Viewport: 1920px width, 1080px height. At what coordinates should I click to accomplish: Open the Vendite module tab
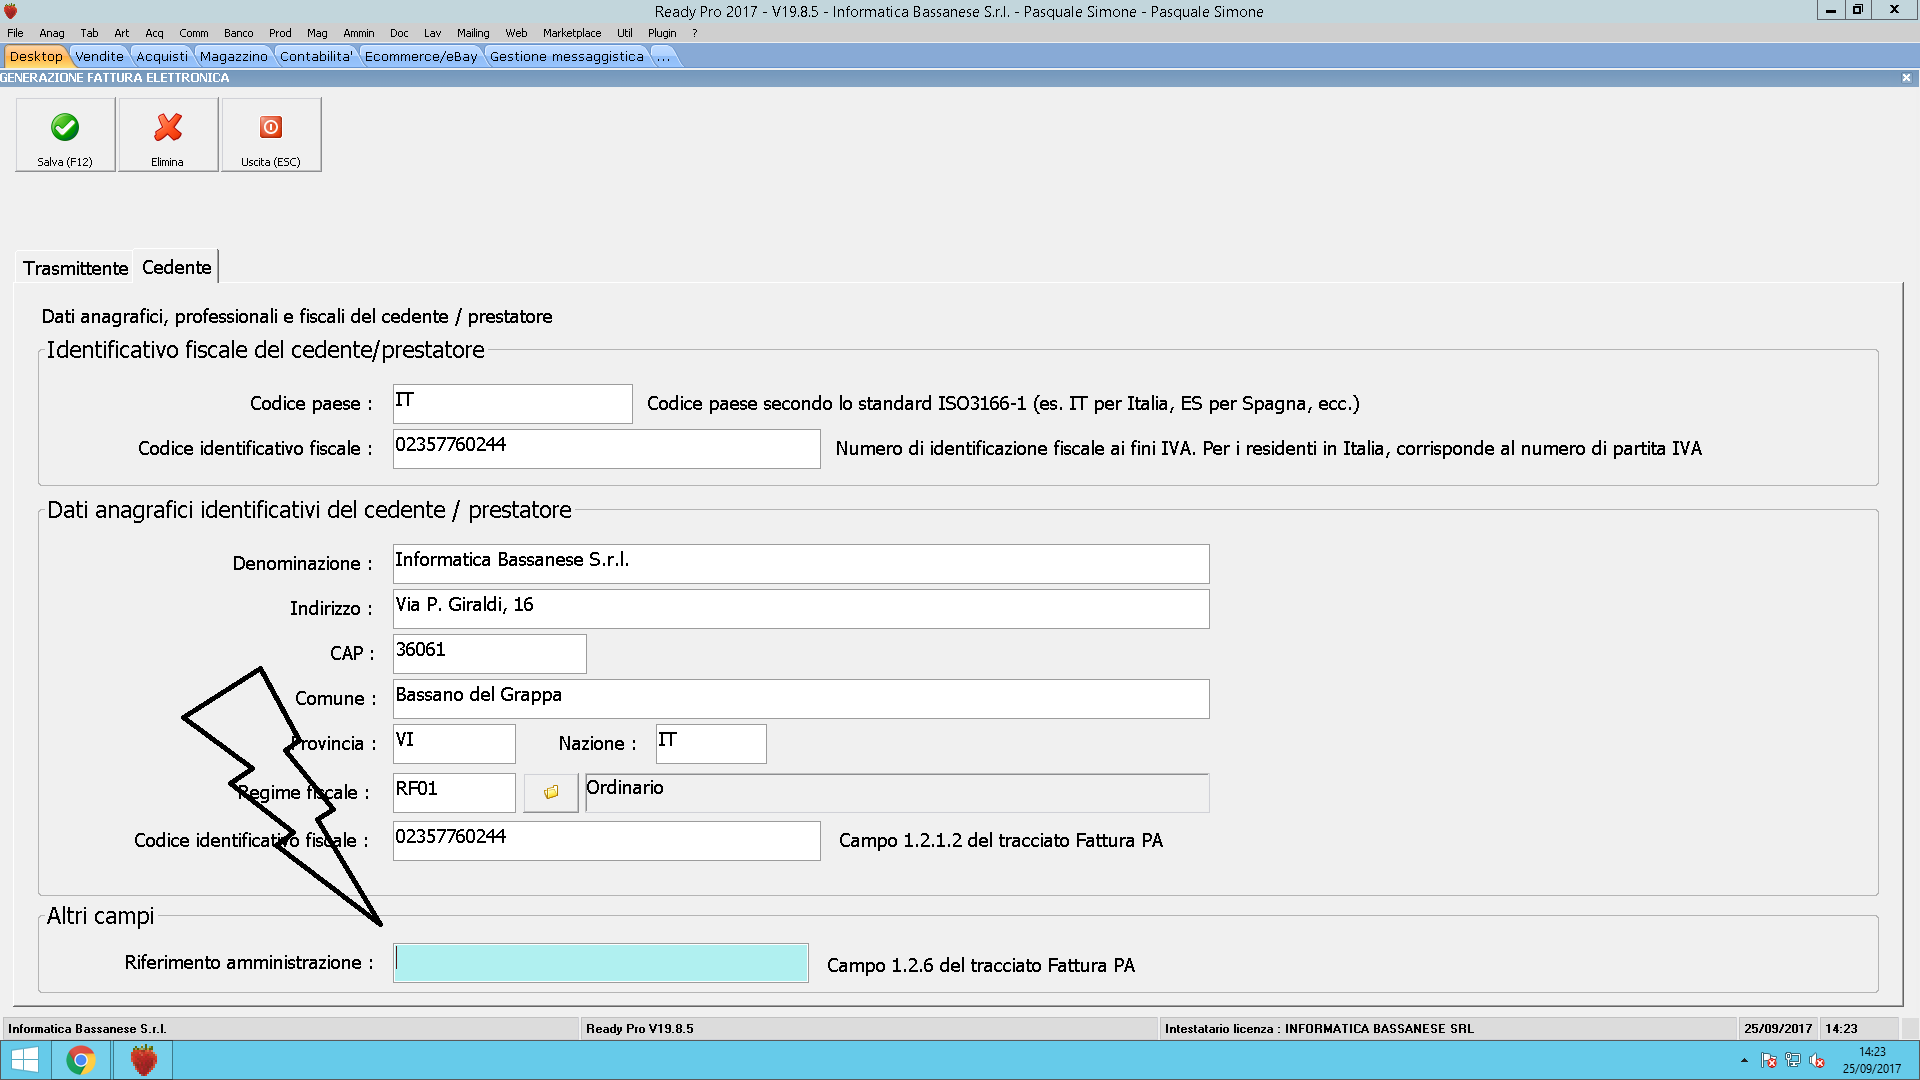(99, 56)
